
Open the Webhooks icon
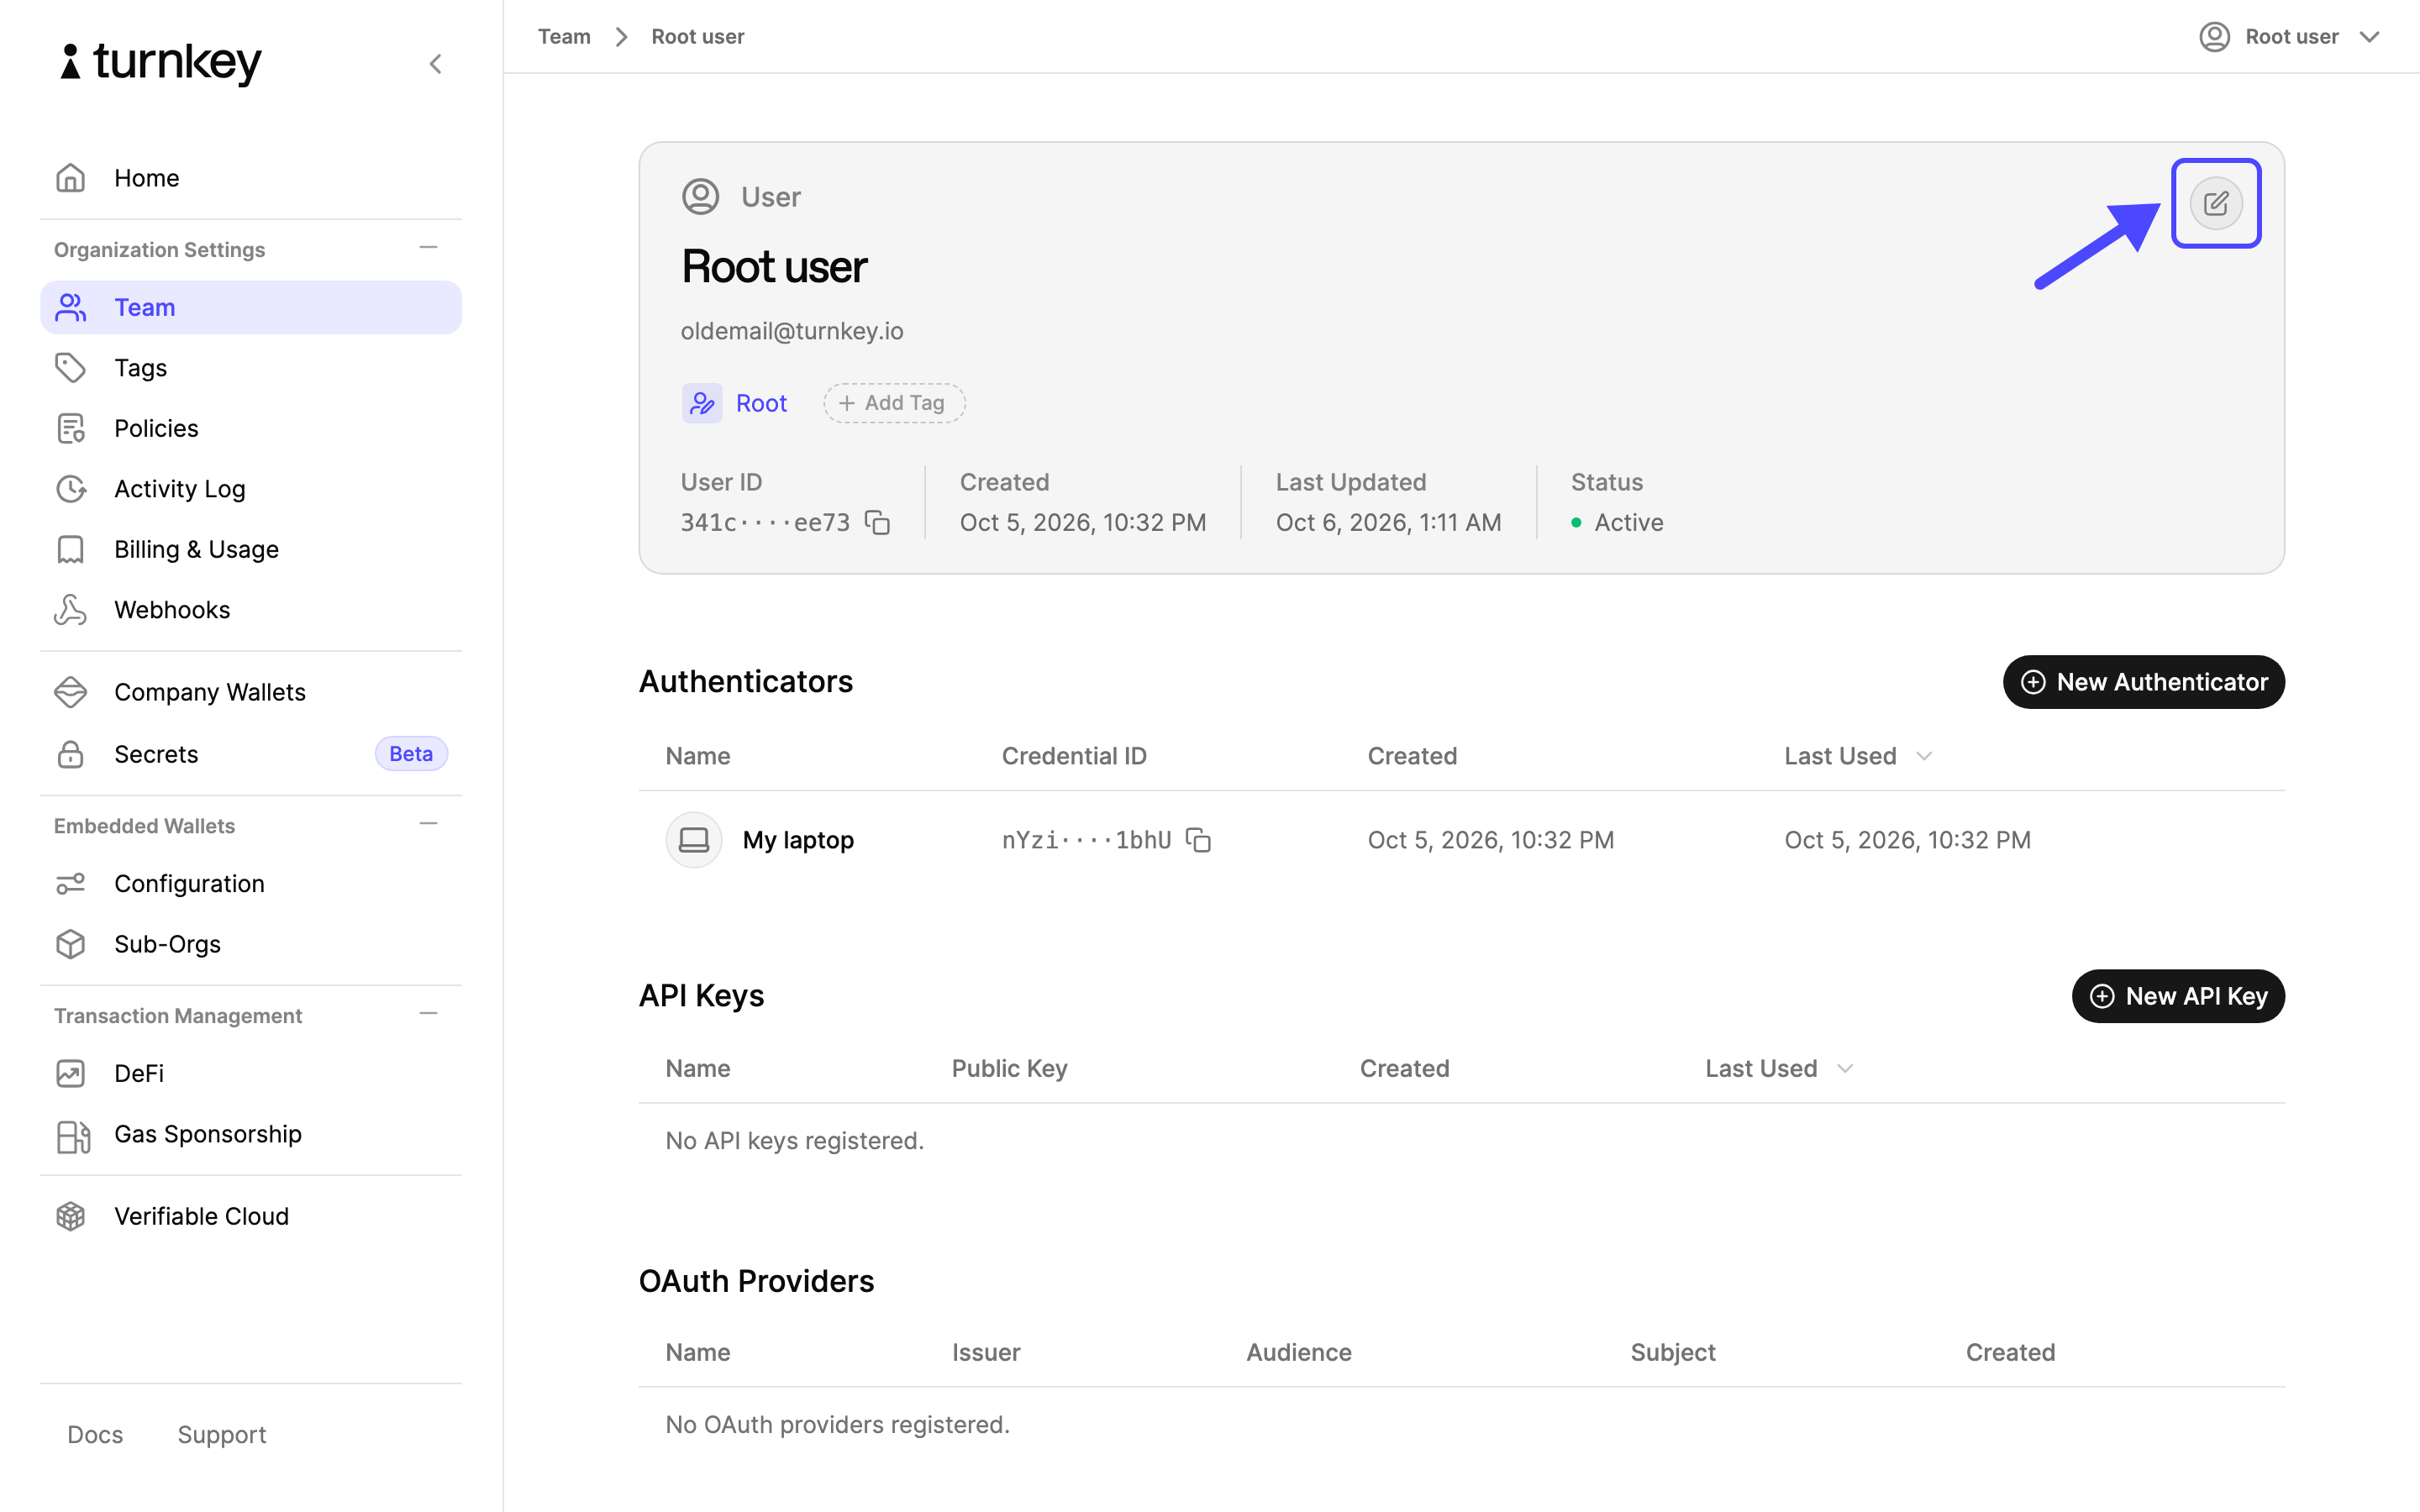pyautogui.click(x=70, y=610)
